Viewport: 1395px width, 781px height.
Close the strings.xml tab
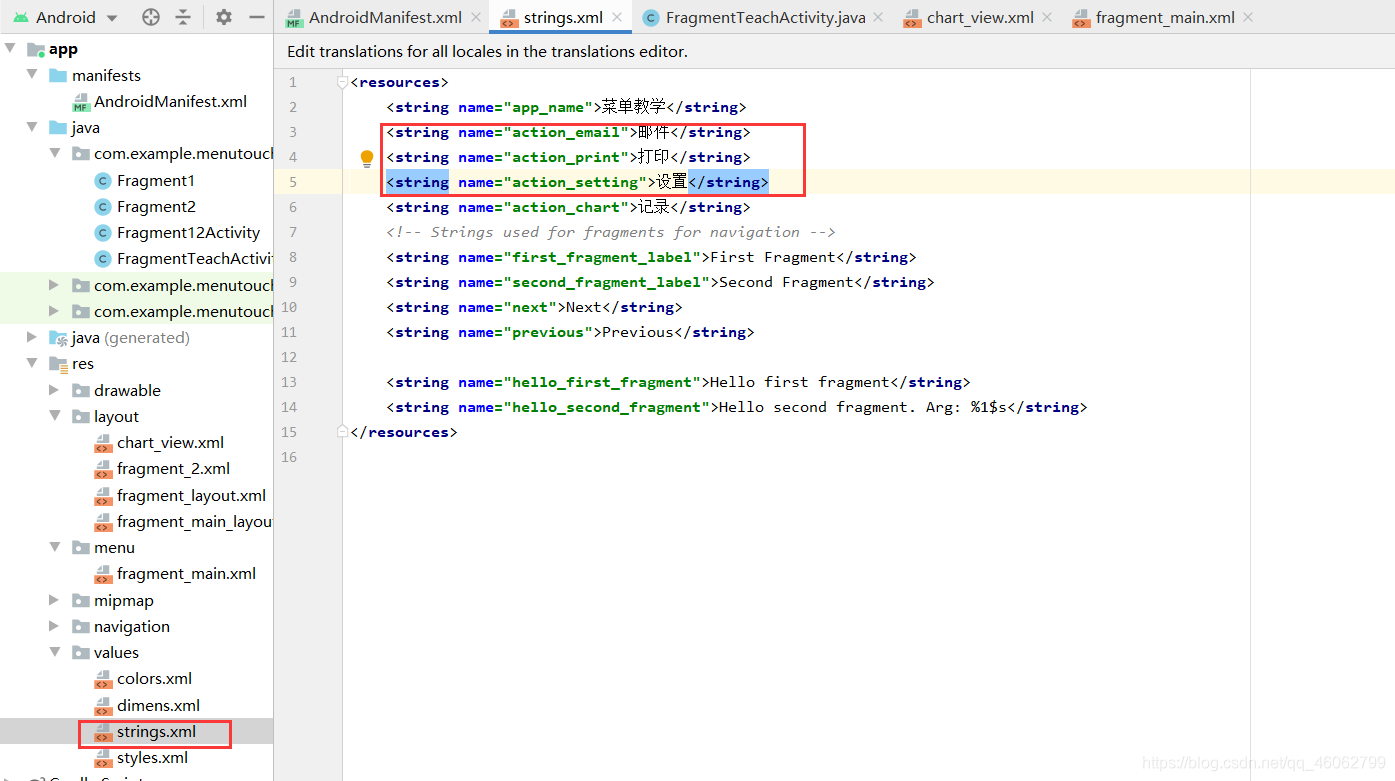[617, 18]
